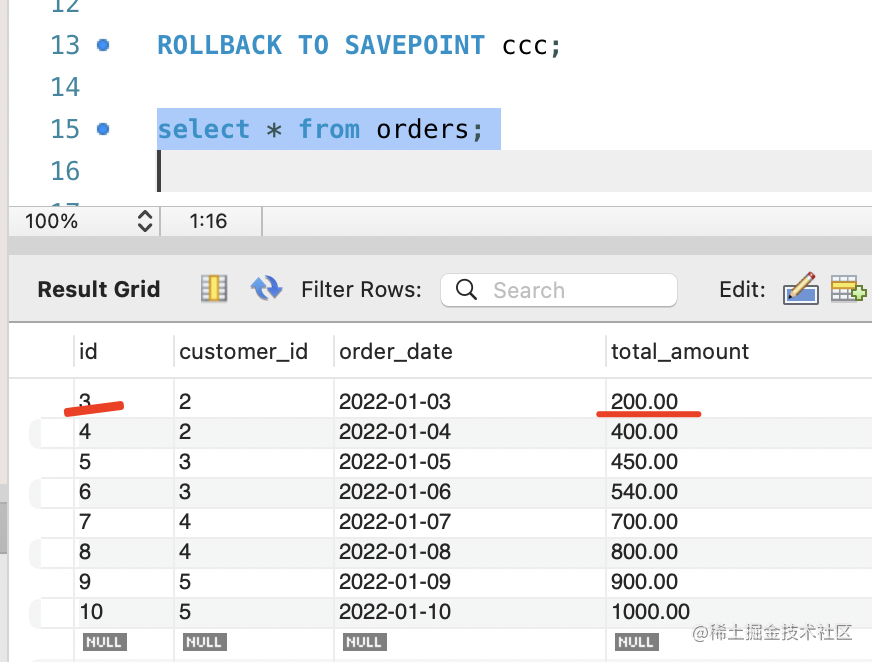872x662 pixels.
Task: Click the 1:16 cursor position indicator
Action: tap(209, 221)
